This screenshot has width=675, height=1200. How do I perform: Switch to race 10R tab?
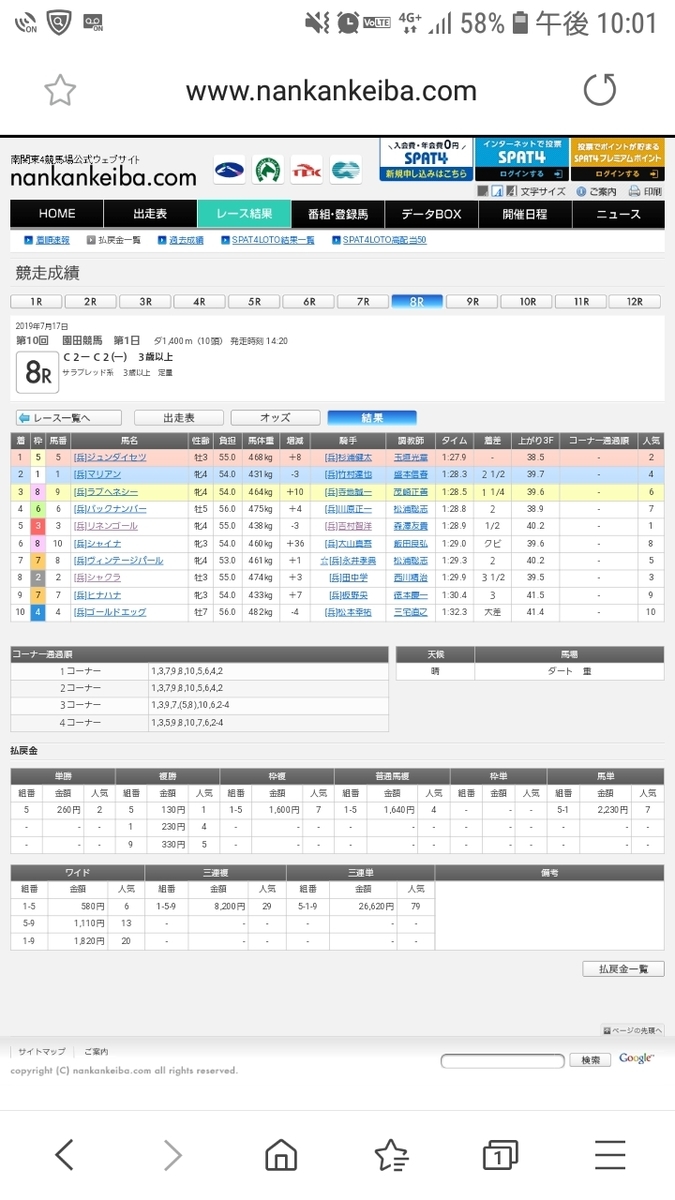(527, 301)
